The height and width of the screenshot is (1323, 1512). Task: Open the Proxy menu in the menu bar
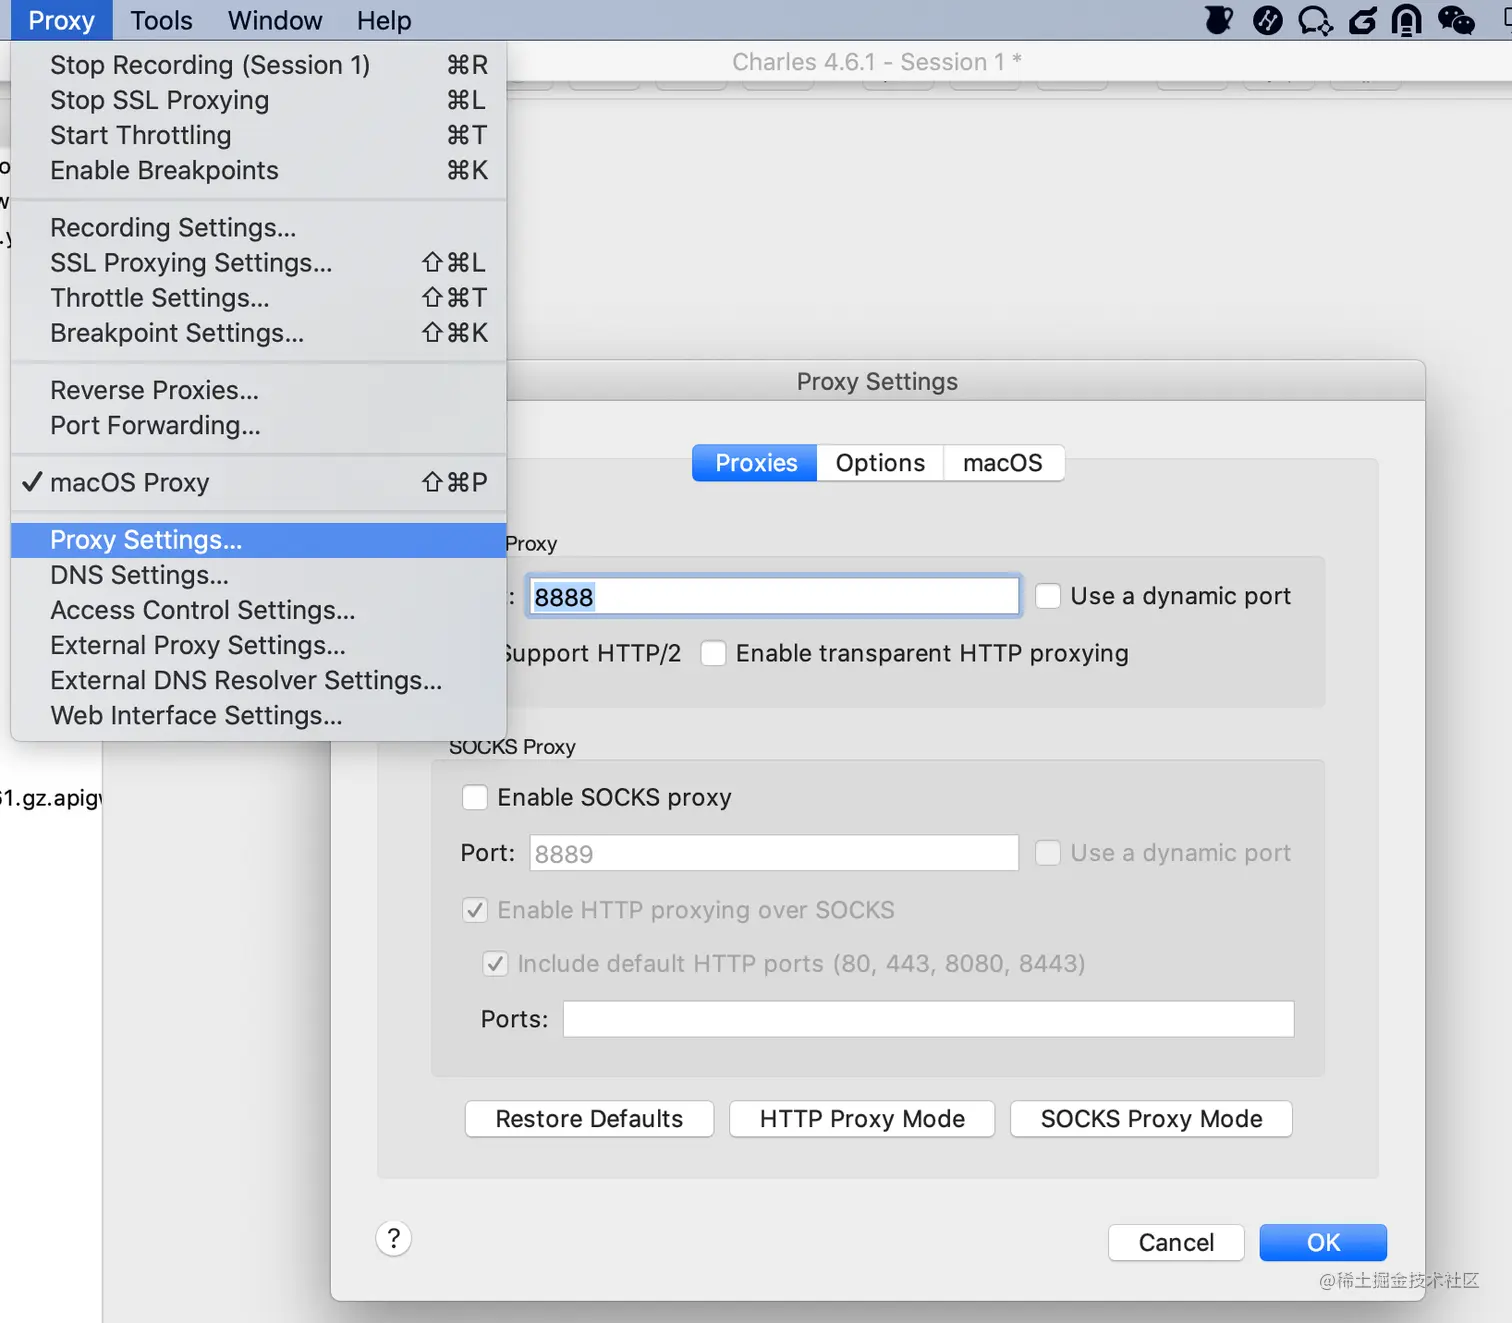coord(62,20)
